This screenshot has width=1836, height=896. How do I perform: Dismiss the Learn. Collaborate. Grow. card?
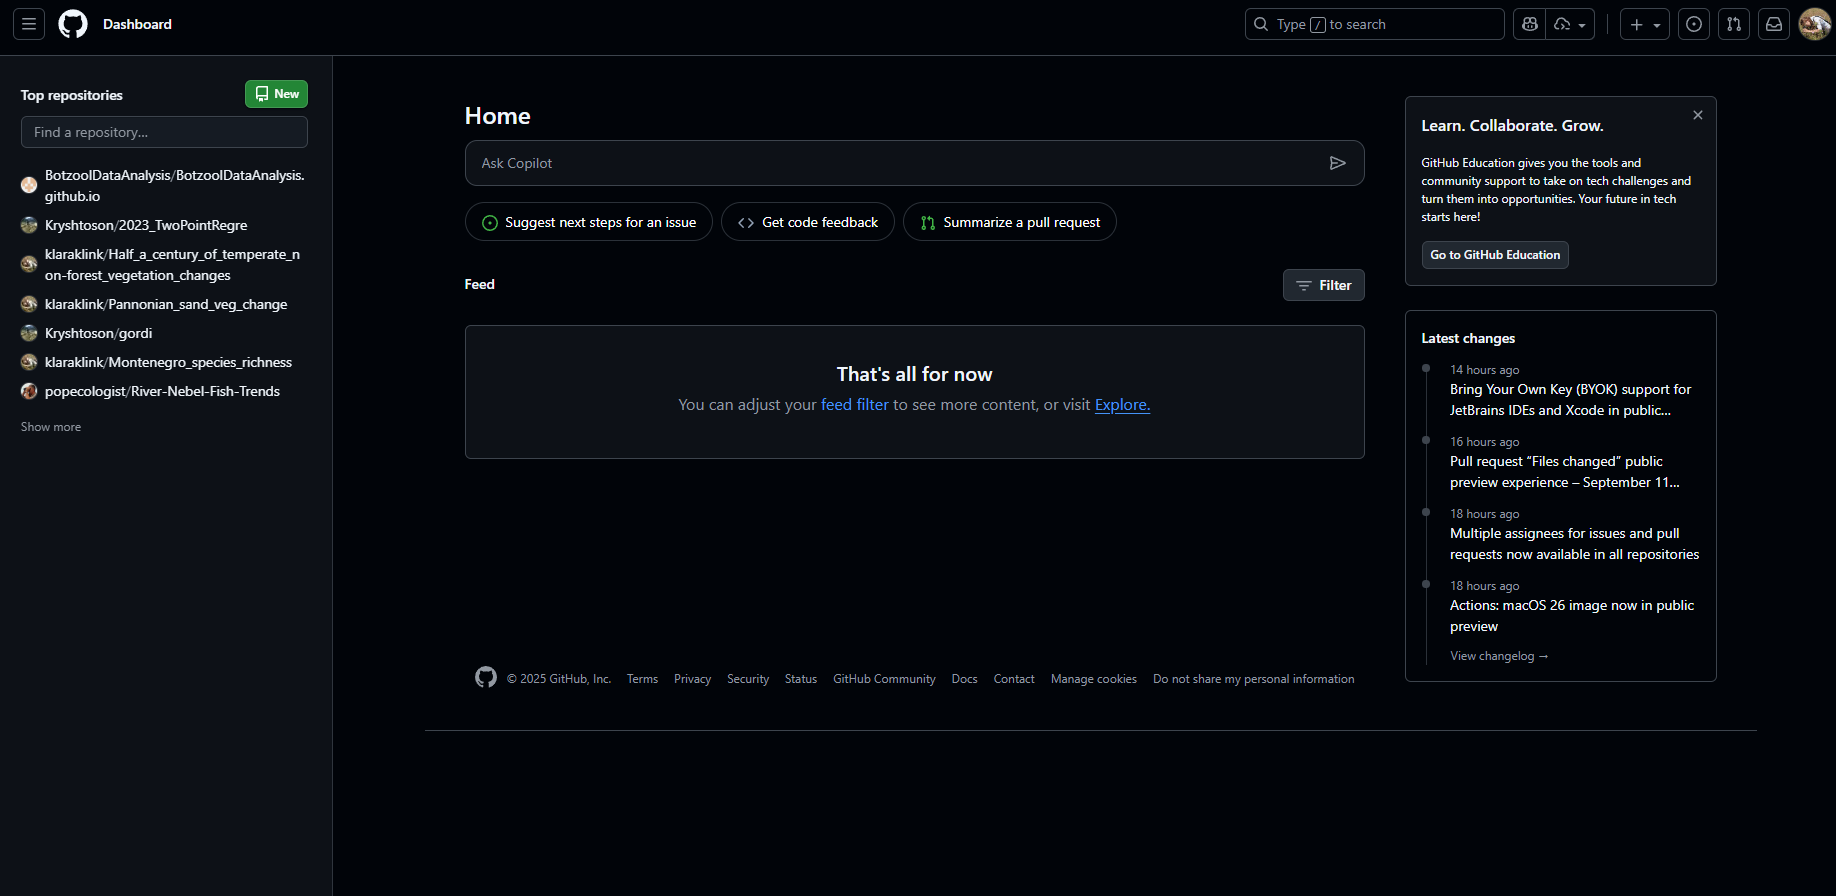1697,115
